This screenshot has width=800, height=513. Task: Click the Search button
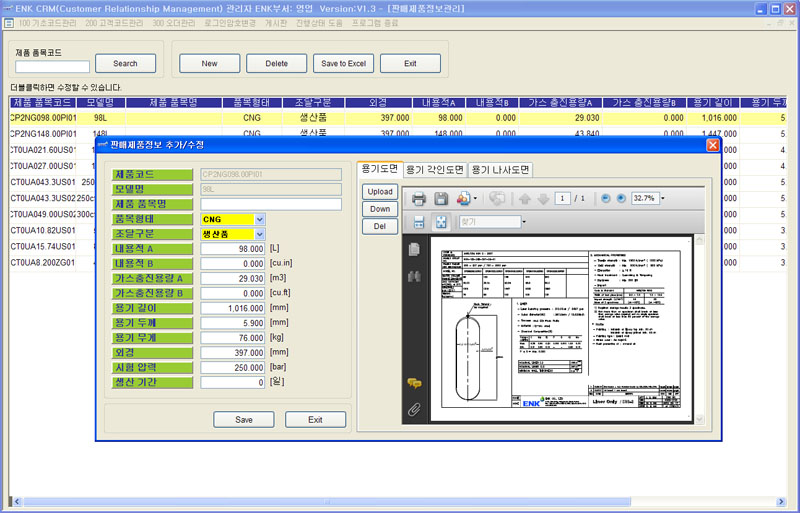(x=126, y=64)
